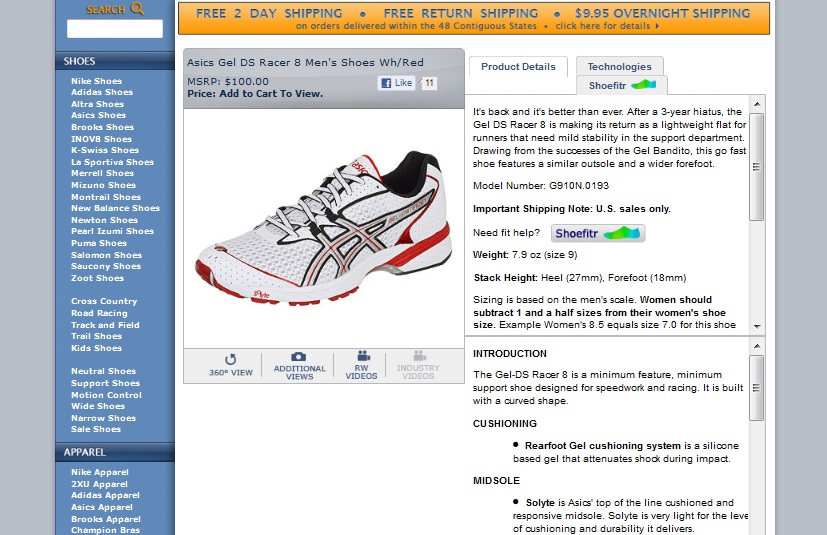Click the free shipping details banner
827x535 pixels.
(x=474, y=18)
